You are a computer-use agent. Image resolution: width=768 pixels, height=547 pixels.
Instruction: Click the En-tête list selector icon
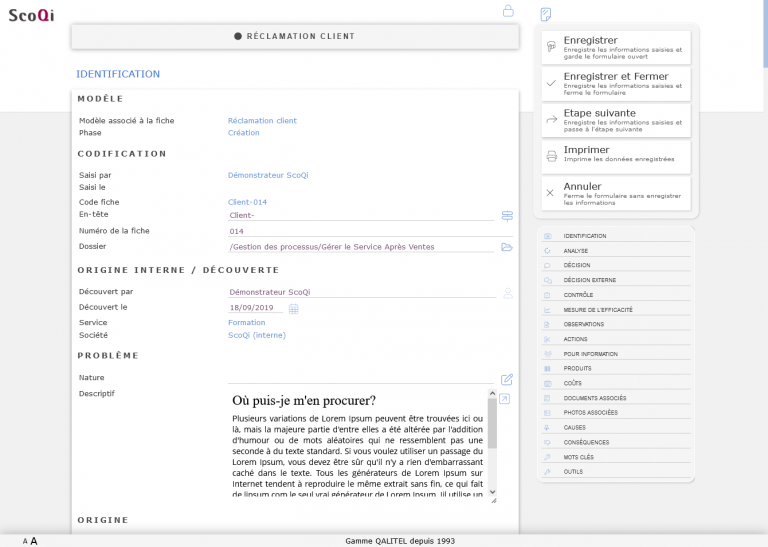pos(507,216)
